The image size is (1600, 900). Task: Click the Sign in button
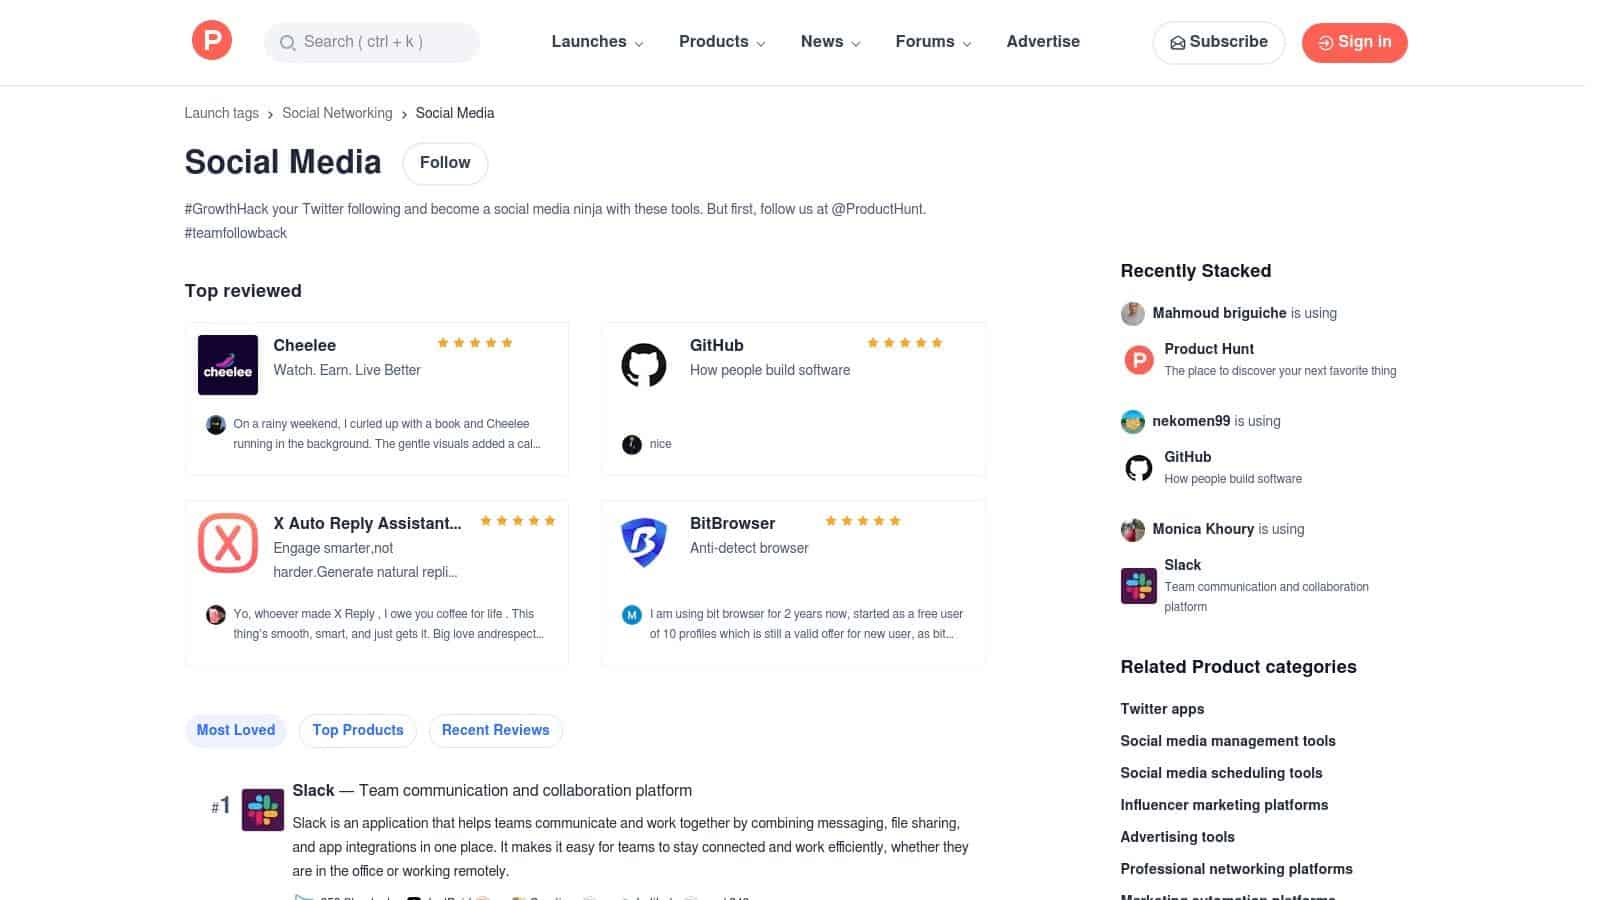(x=1354, y=42)
